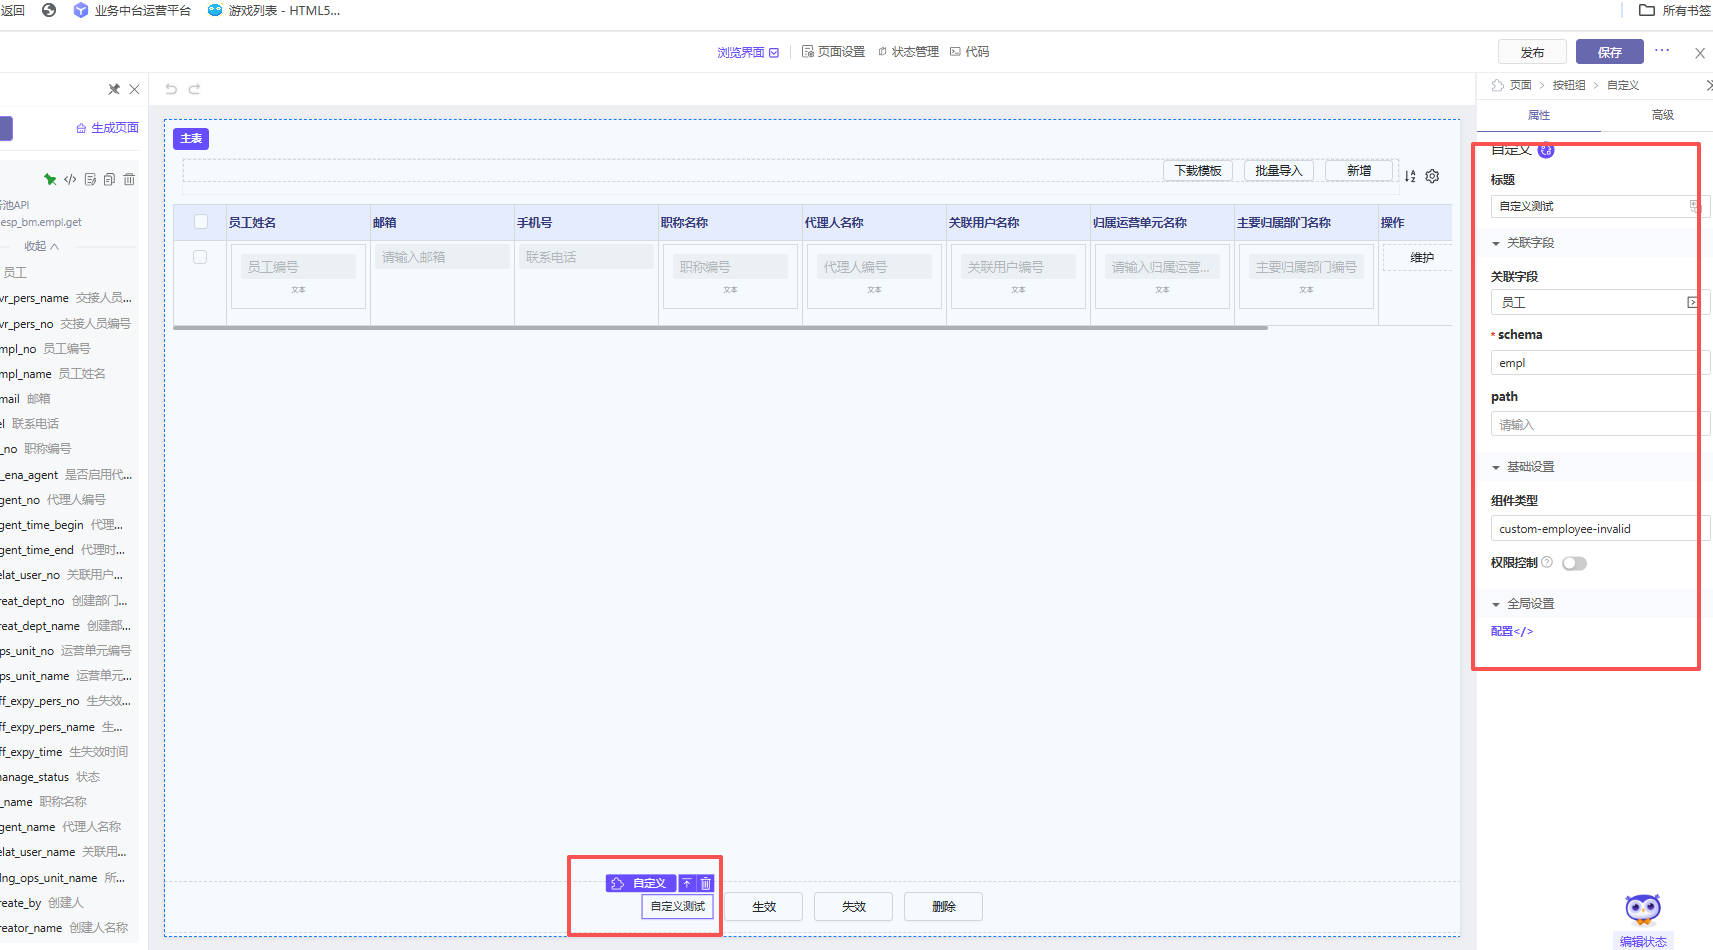Screen dimensions: 1713x950
Task: Click the A-Z sort icon
Action: pos(1410,176)
